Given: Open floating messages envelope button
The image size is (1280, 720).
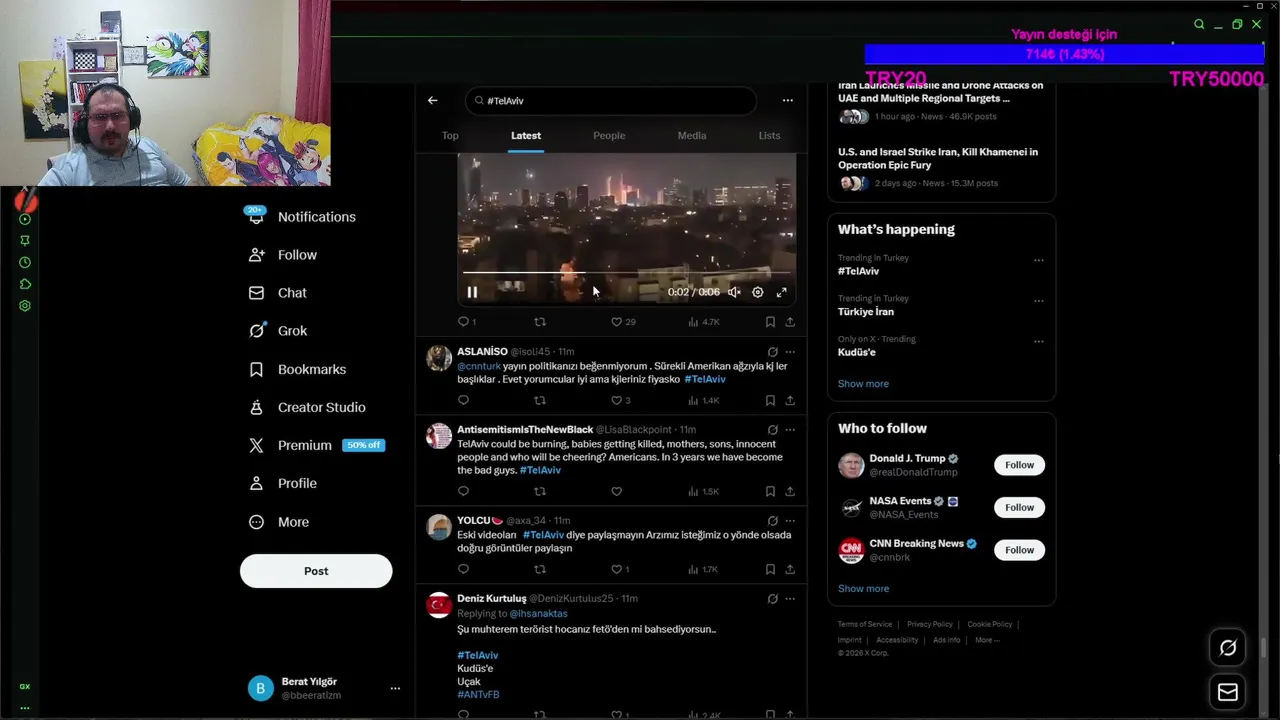Looking at the screenshot, I should [x=1228, y=692].
